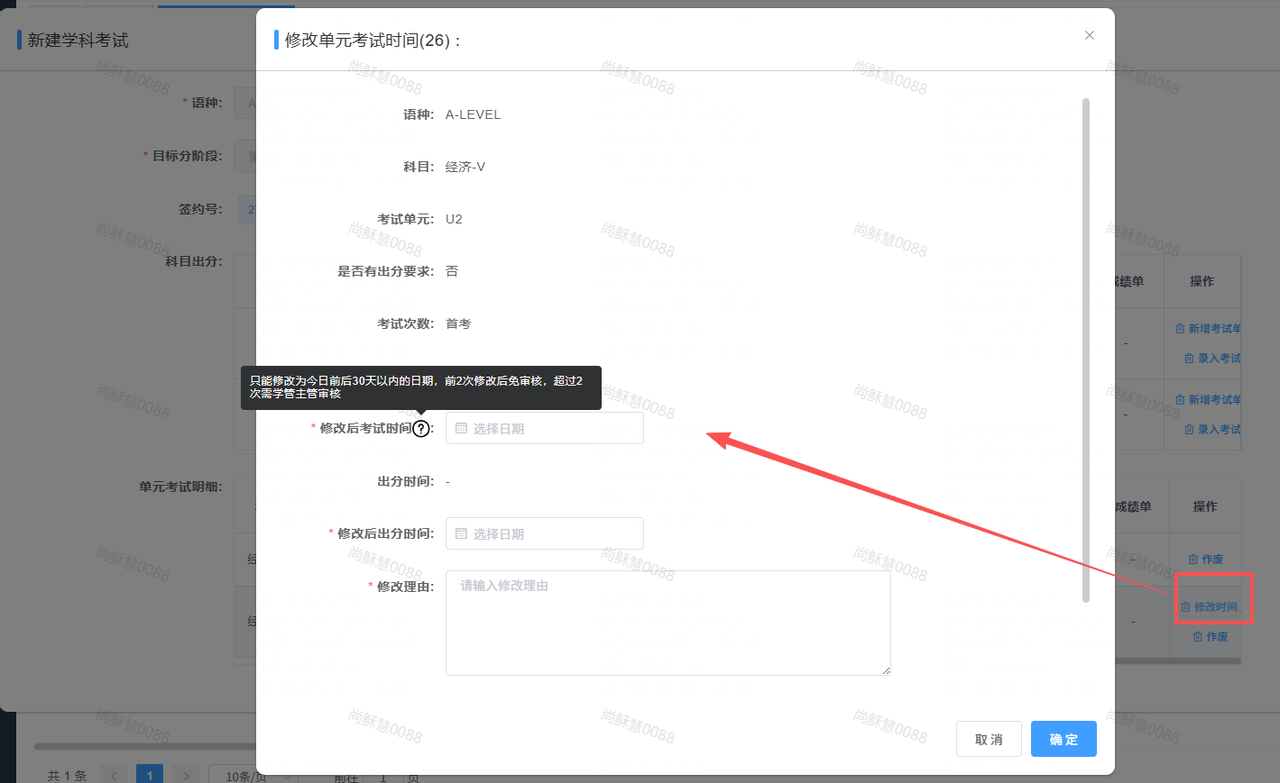Image resolution: width=1280 pixels, height=783 pixels.
Task: Click the horizontal scrollbar below the table
Action: click(x=145, y=746)
